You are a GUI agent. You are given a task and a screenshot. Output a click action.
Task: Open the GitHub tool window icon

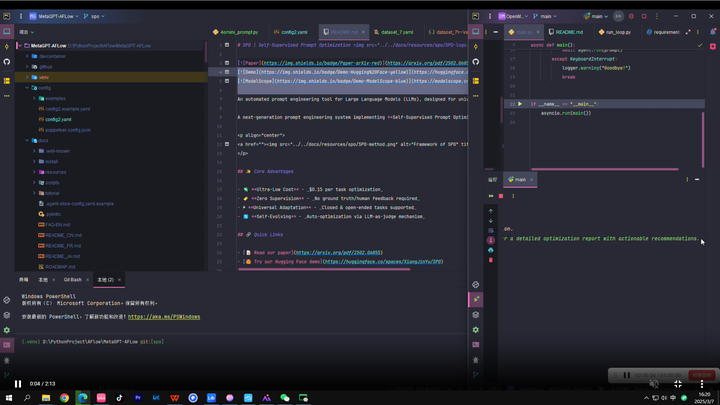7,61
